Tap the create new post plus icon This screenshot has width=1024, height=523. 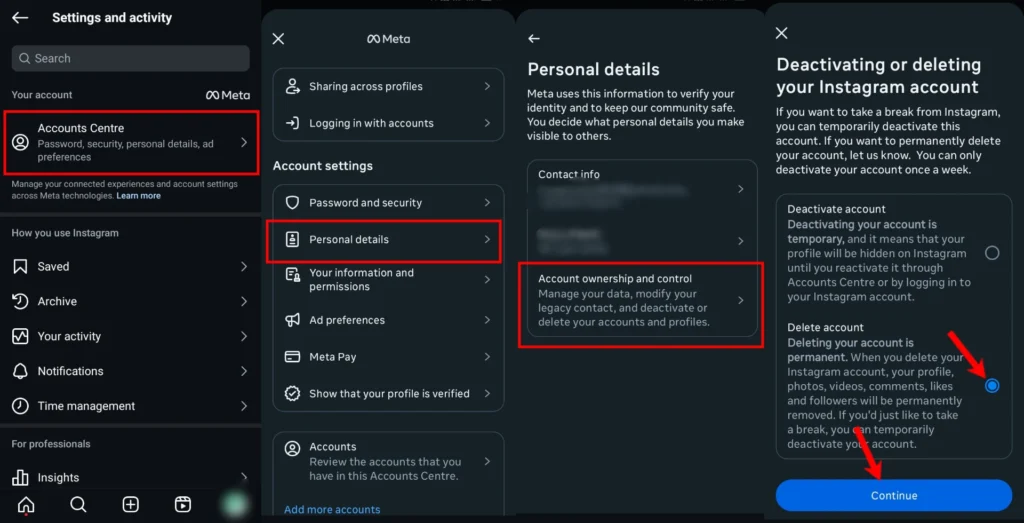pyautogui.click(x=130, y=505)
